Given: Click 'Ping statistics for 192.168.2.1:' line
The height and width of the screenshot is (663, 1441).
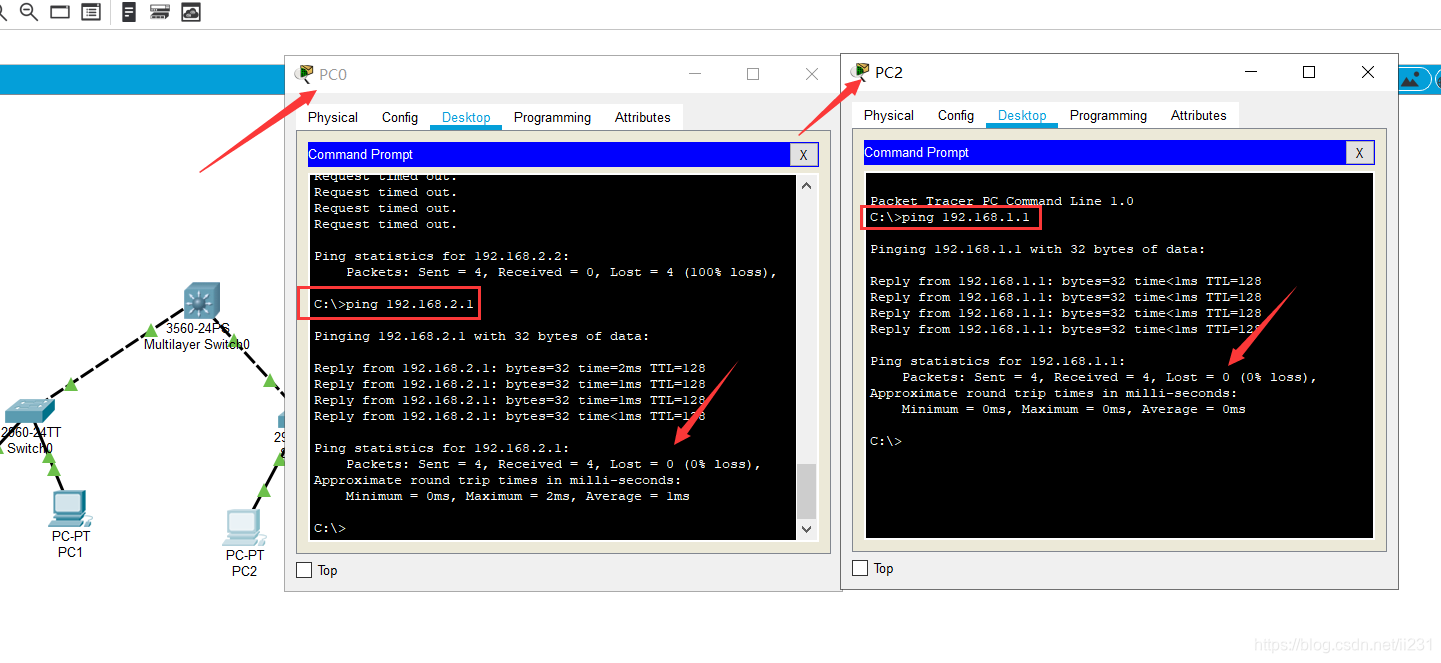Looking at the screenshot, I should pyautogui.click(x=442, y=448).
